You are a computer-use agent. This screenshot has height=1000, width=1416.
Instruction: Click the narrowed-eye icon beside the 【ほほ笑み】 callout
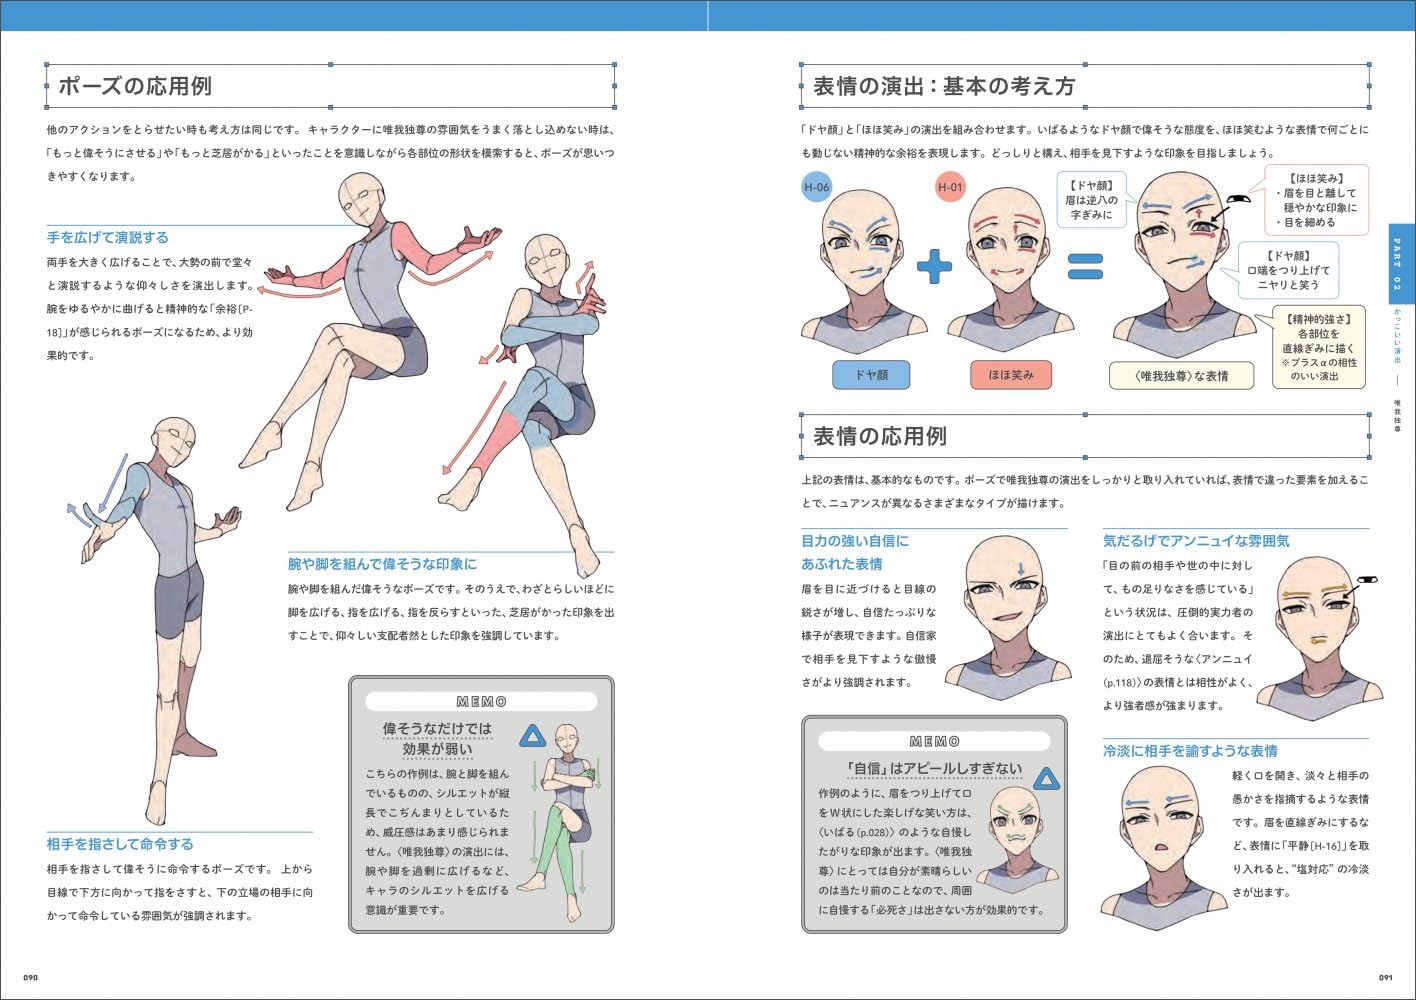1239,201
